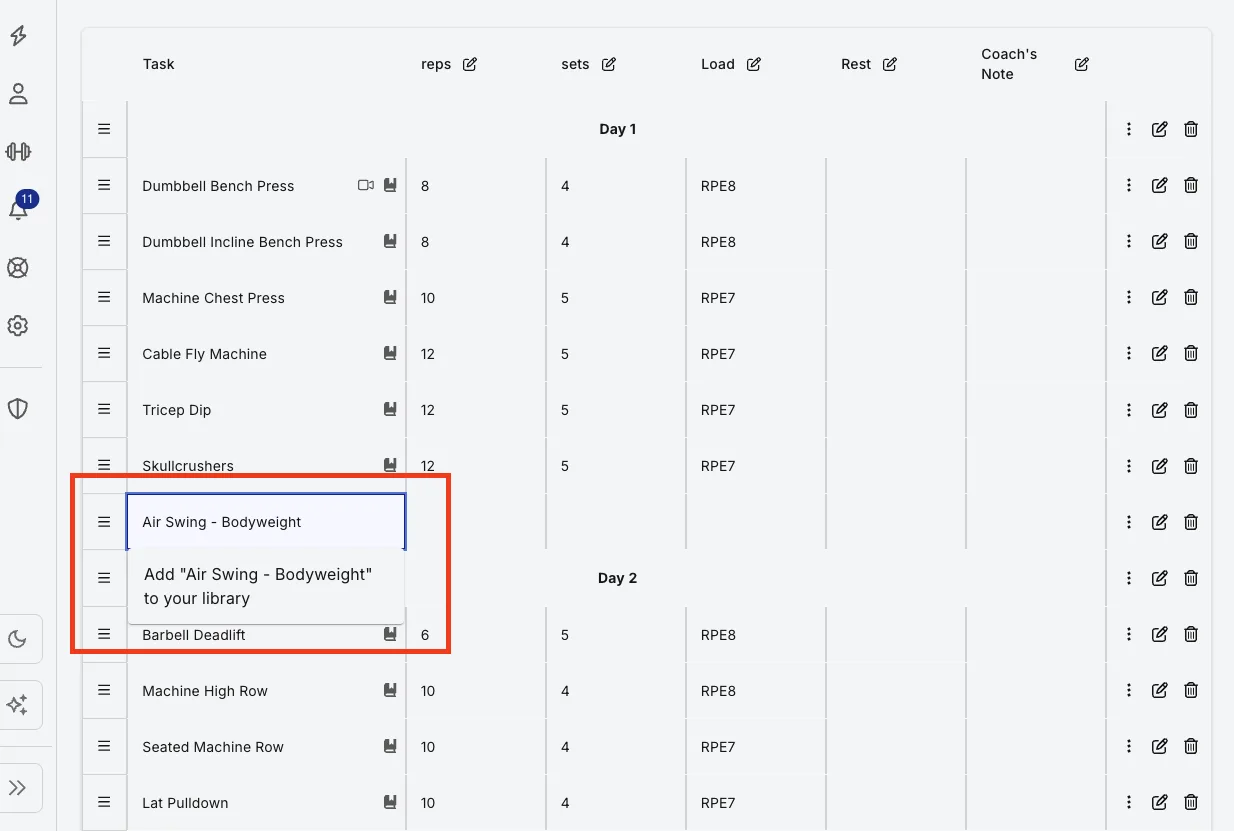Viewport: 1234px width, 831px height.
Task: Open more options for Lat Pulldown row
Action: pos(1129,802)
